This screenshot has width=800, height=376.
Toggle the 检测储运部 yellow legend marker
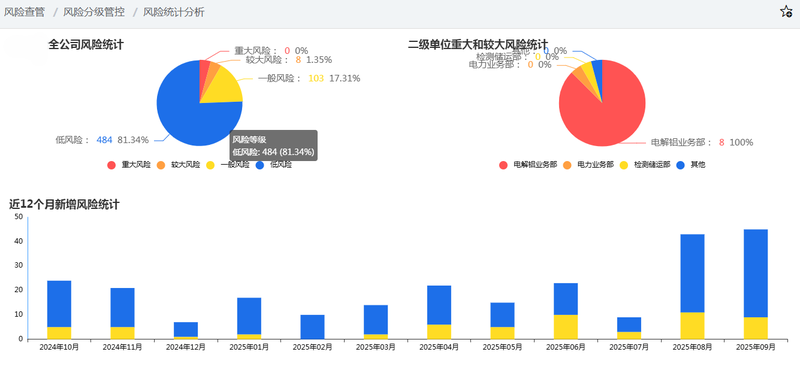(623, 165)
